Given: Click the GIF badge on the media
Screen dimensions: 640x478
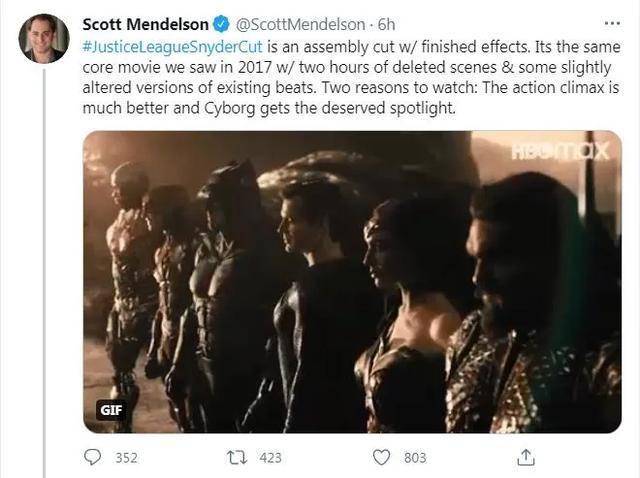Looking at the screenshot, I should coord(111,409).
